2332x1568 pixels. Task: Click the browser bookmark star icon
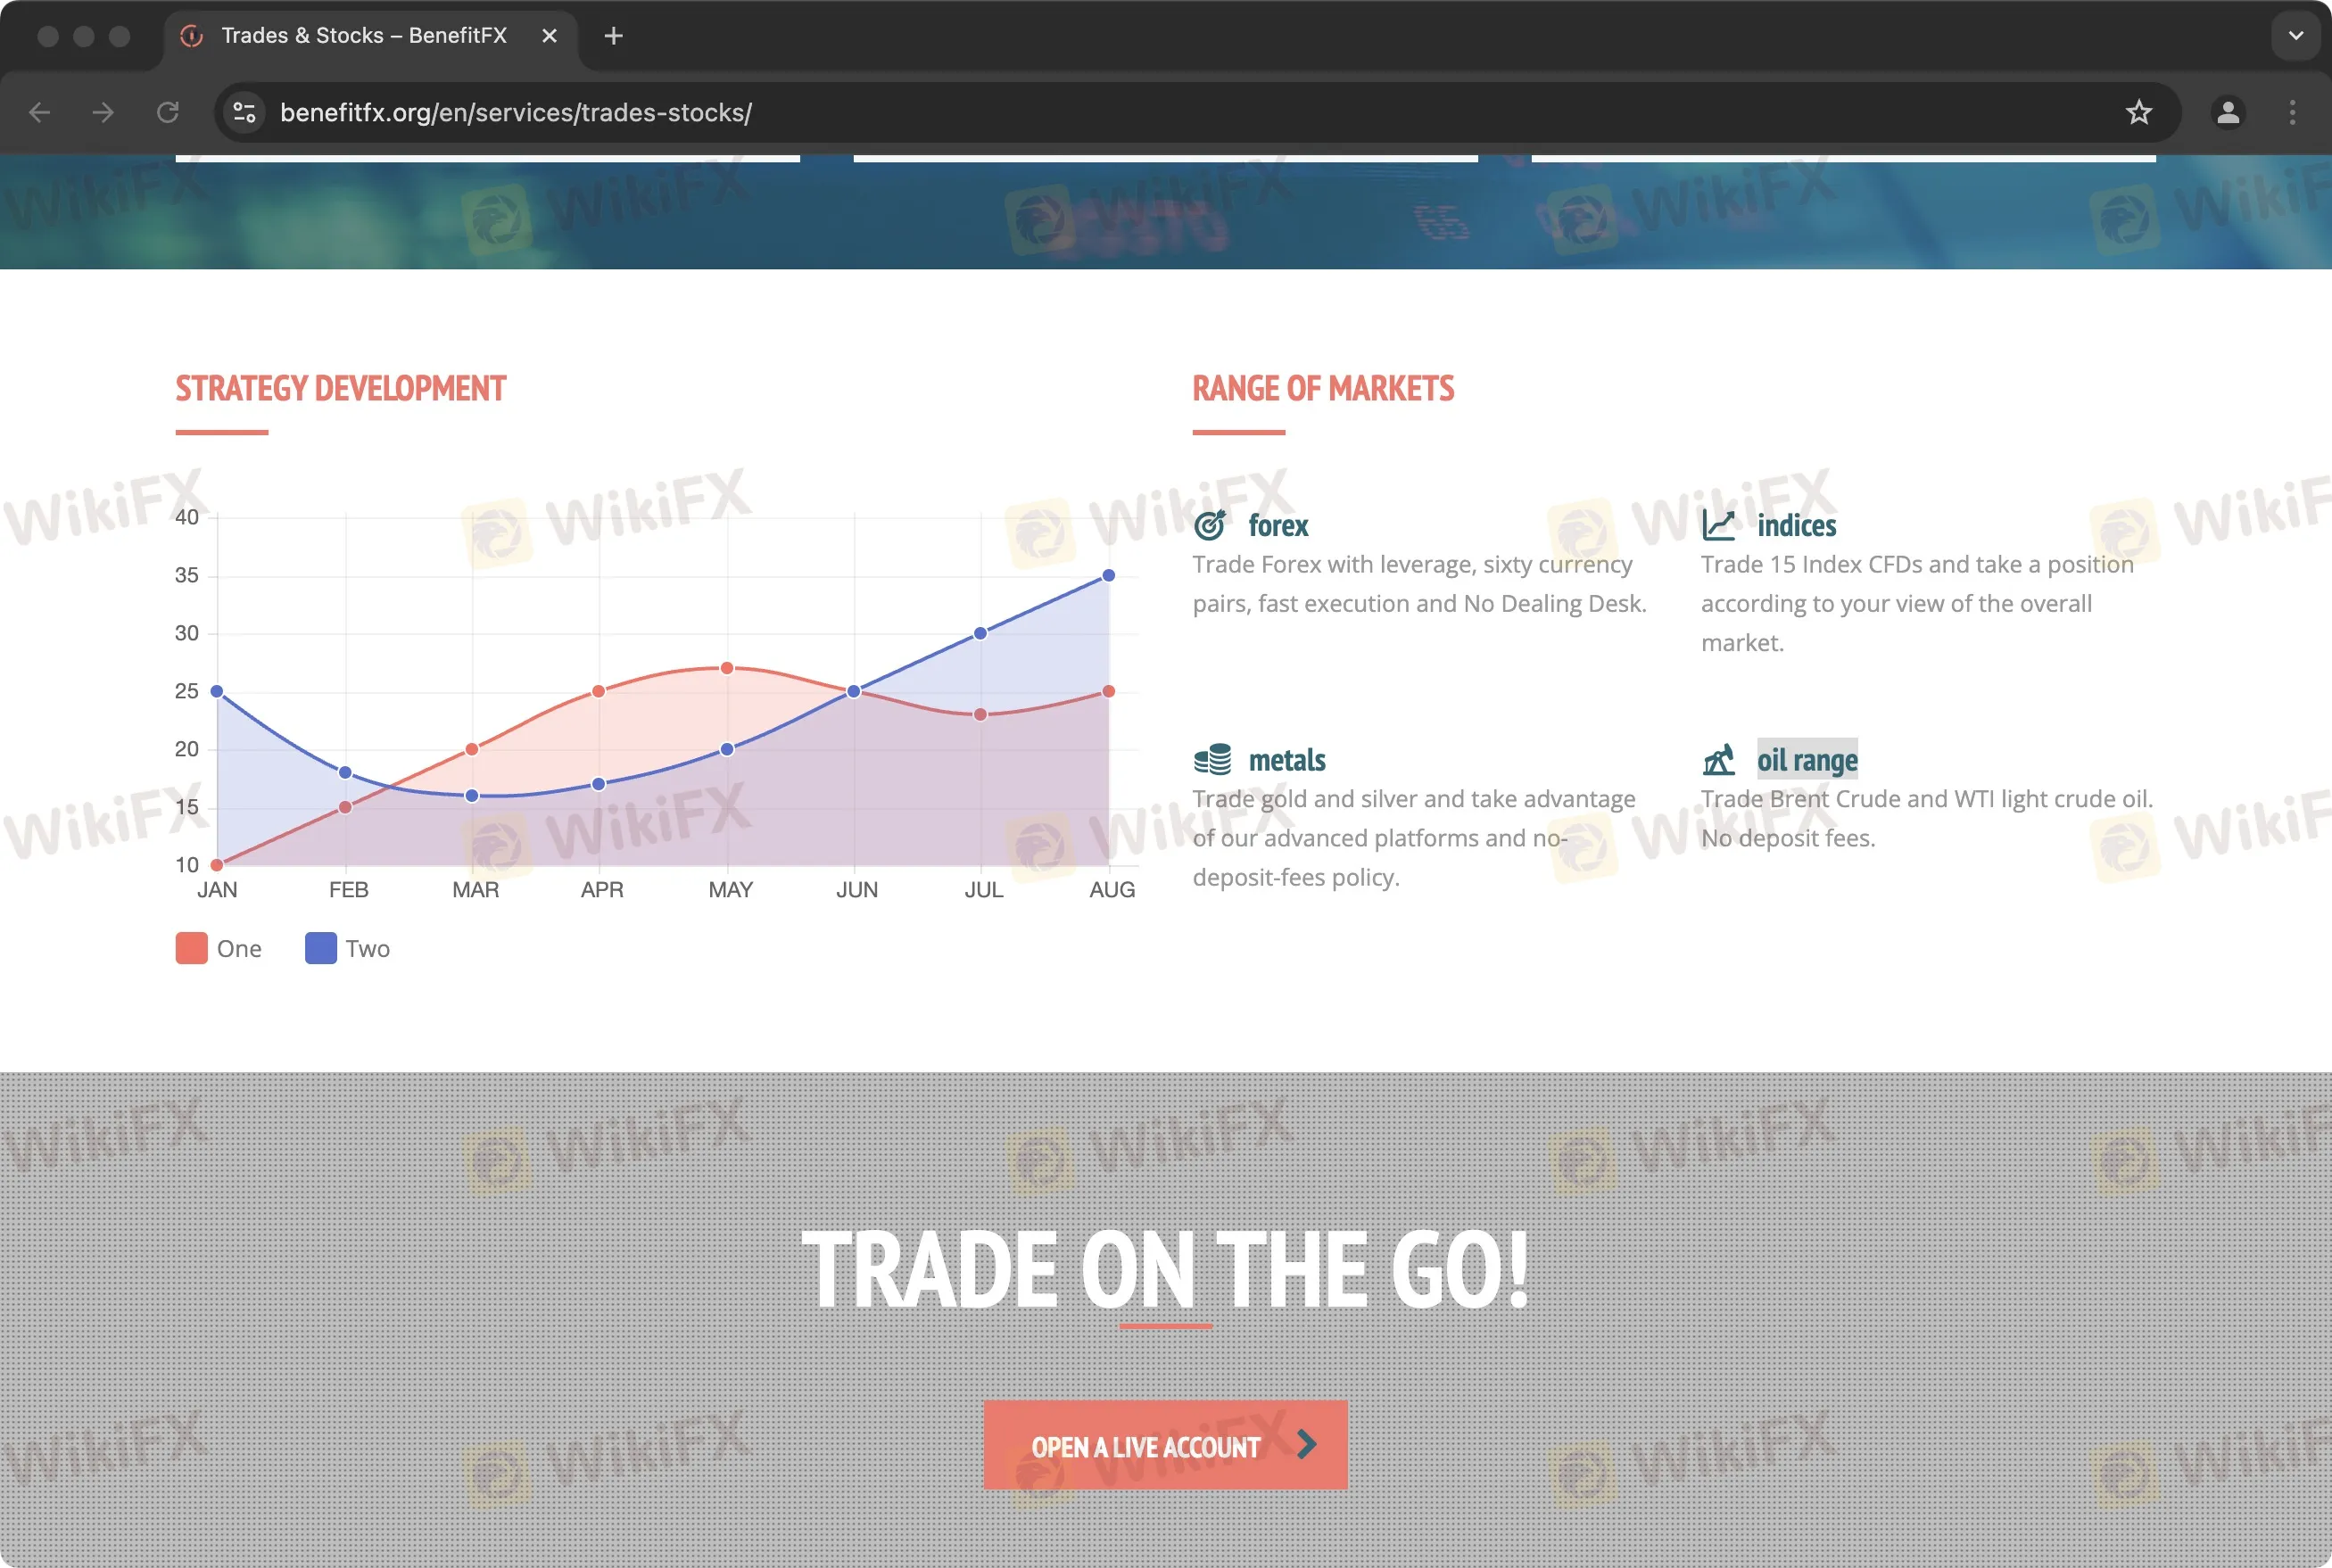click(x=2139, y=112)
